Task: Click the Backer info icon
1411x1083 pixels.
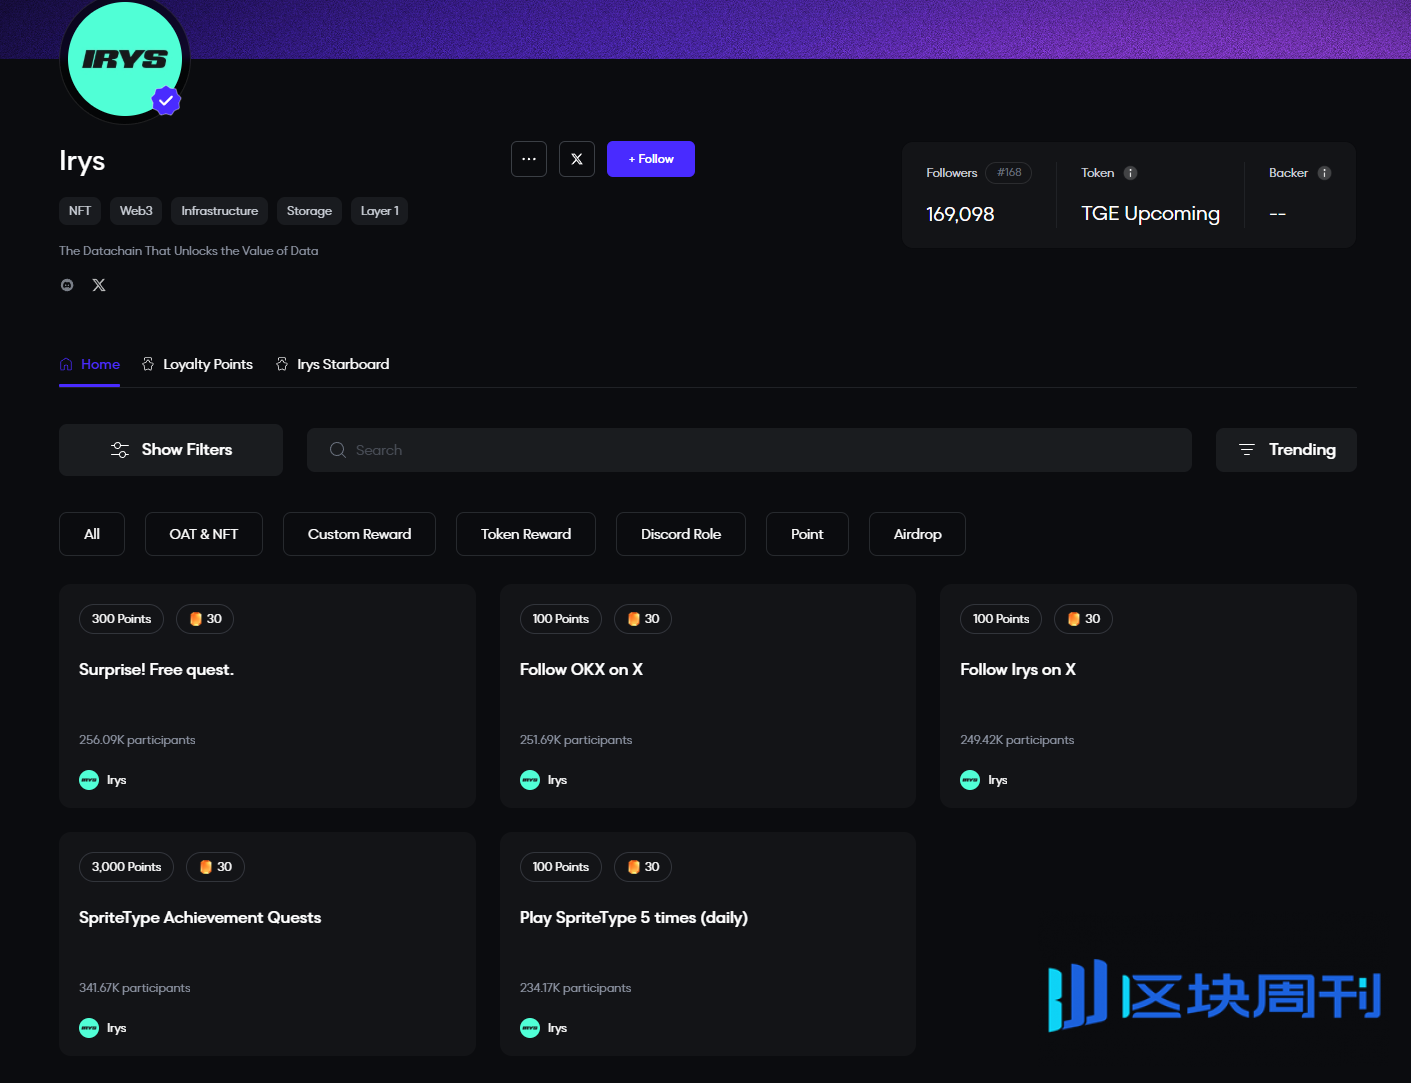Action: 1324,173
